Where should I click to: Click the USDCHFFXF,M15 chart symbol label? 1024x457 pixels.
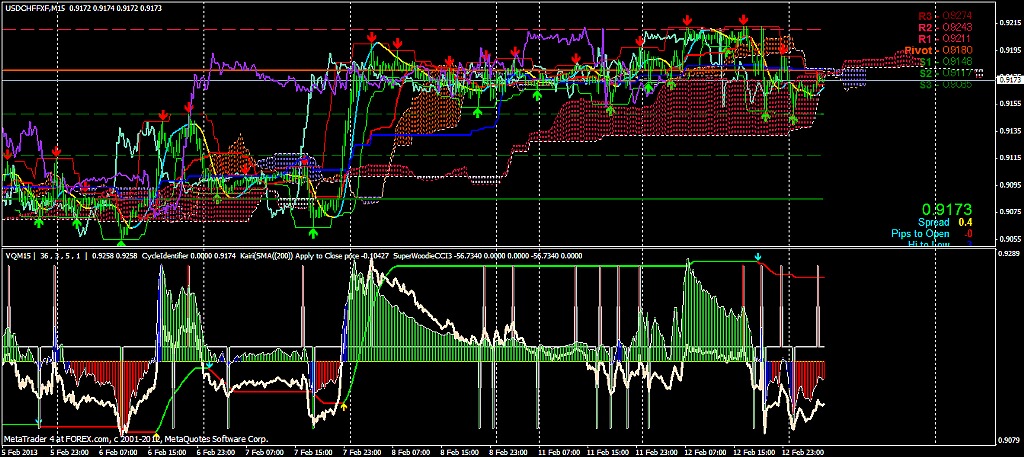(38, 7)
